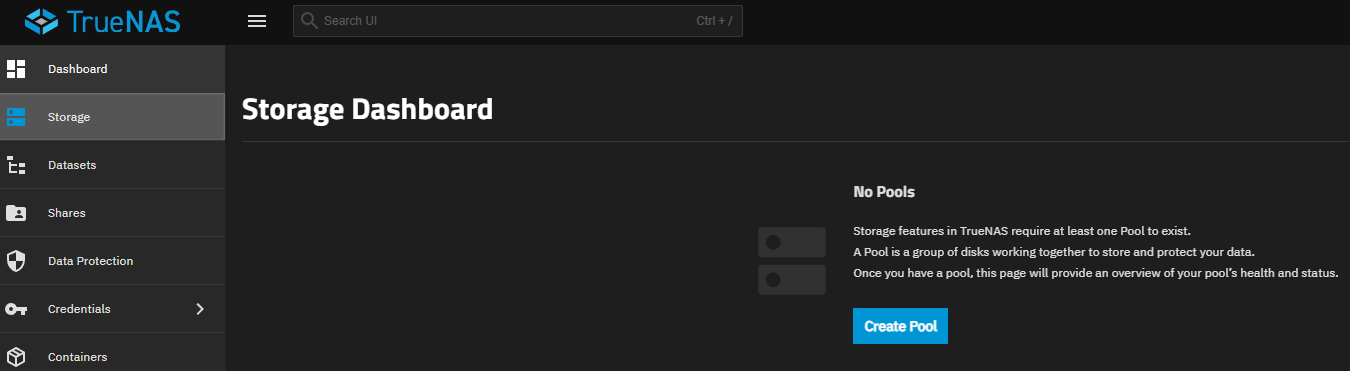Click the TrueNAS logo
Viewport: 1350px width, 371px height.
point(102,21)
